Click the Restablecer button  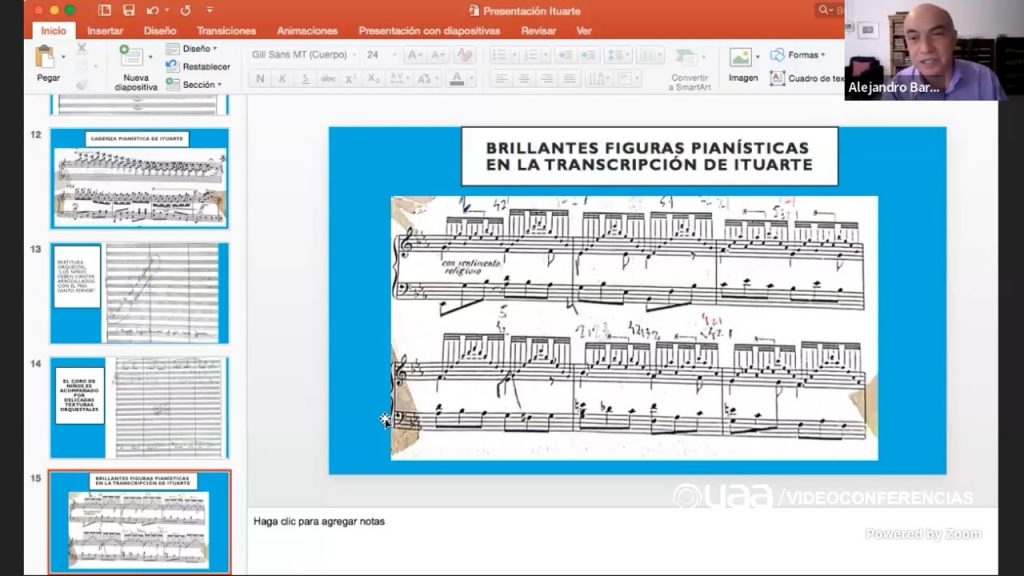[x=198, y=67]
